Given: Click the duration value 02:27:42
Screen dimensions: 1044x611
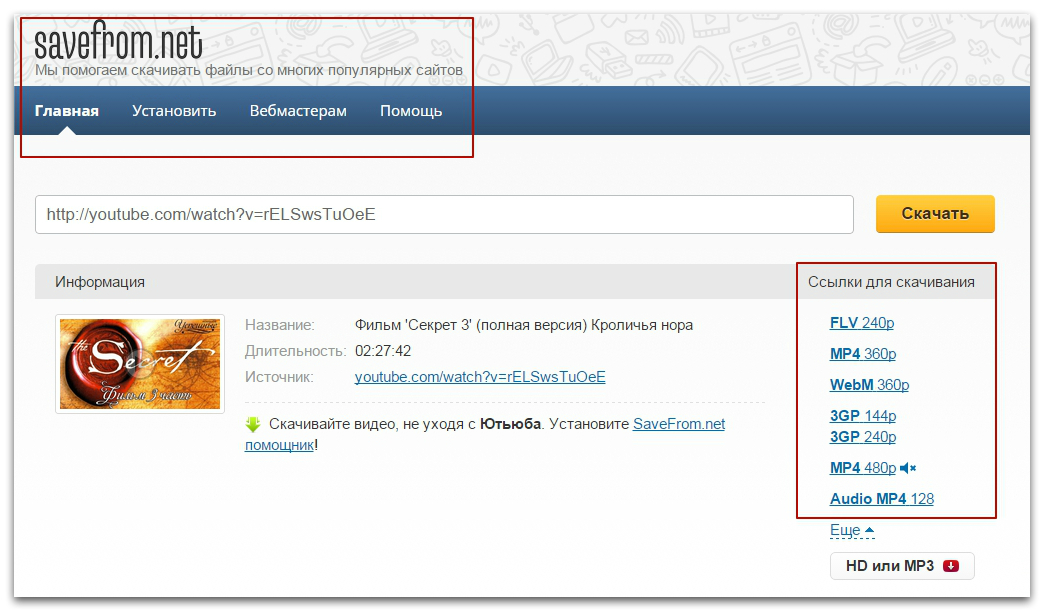Looking at the screenshot, I should (x=383, y=351).
